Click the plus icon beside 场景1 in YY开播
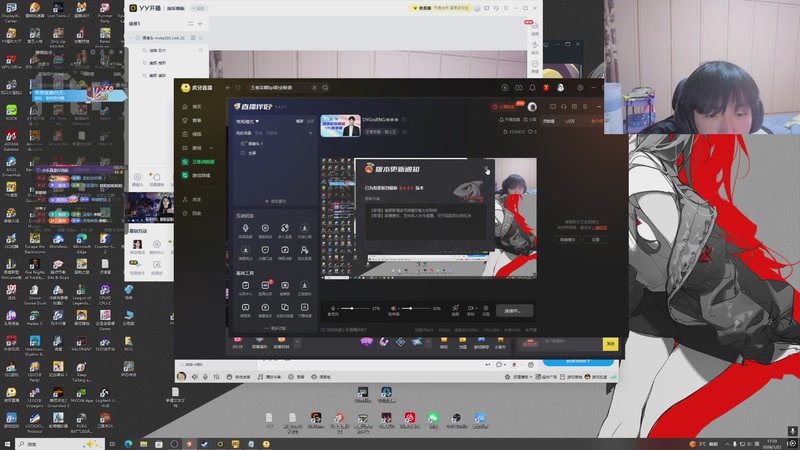Viewport: 800px width, 450px height. (x=200, y=23)
